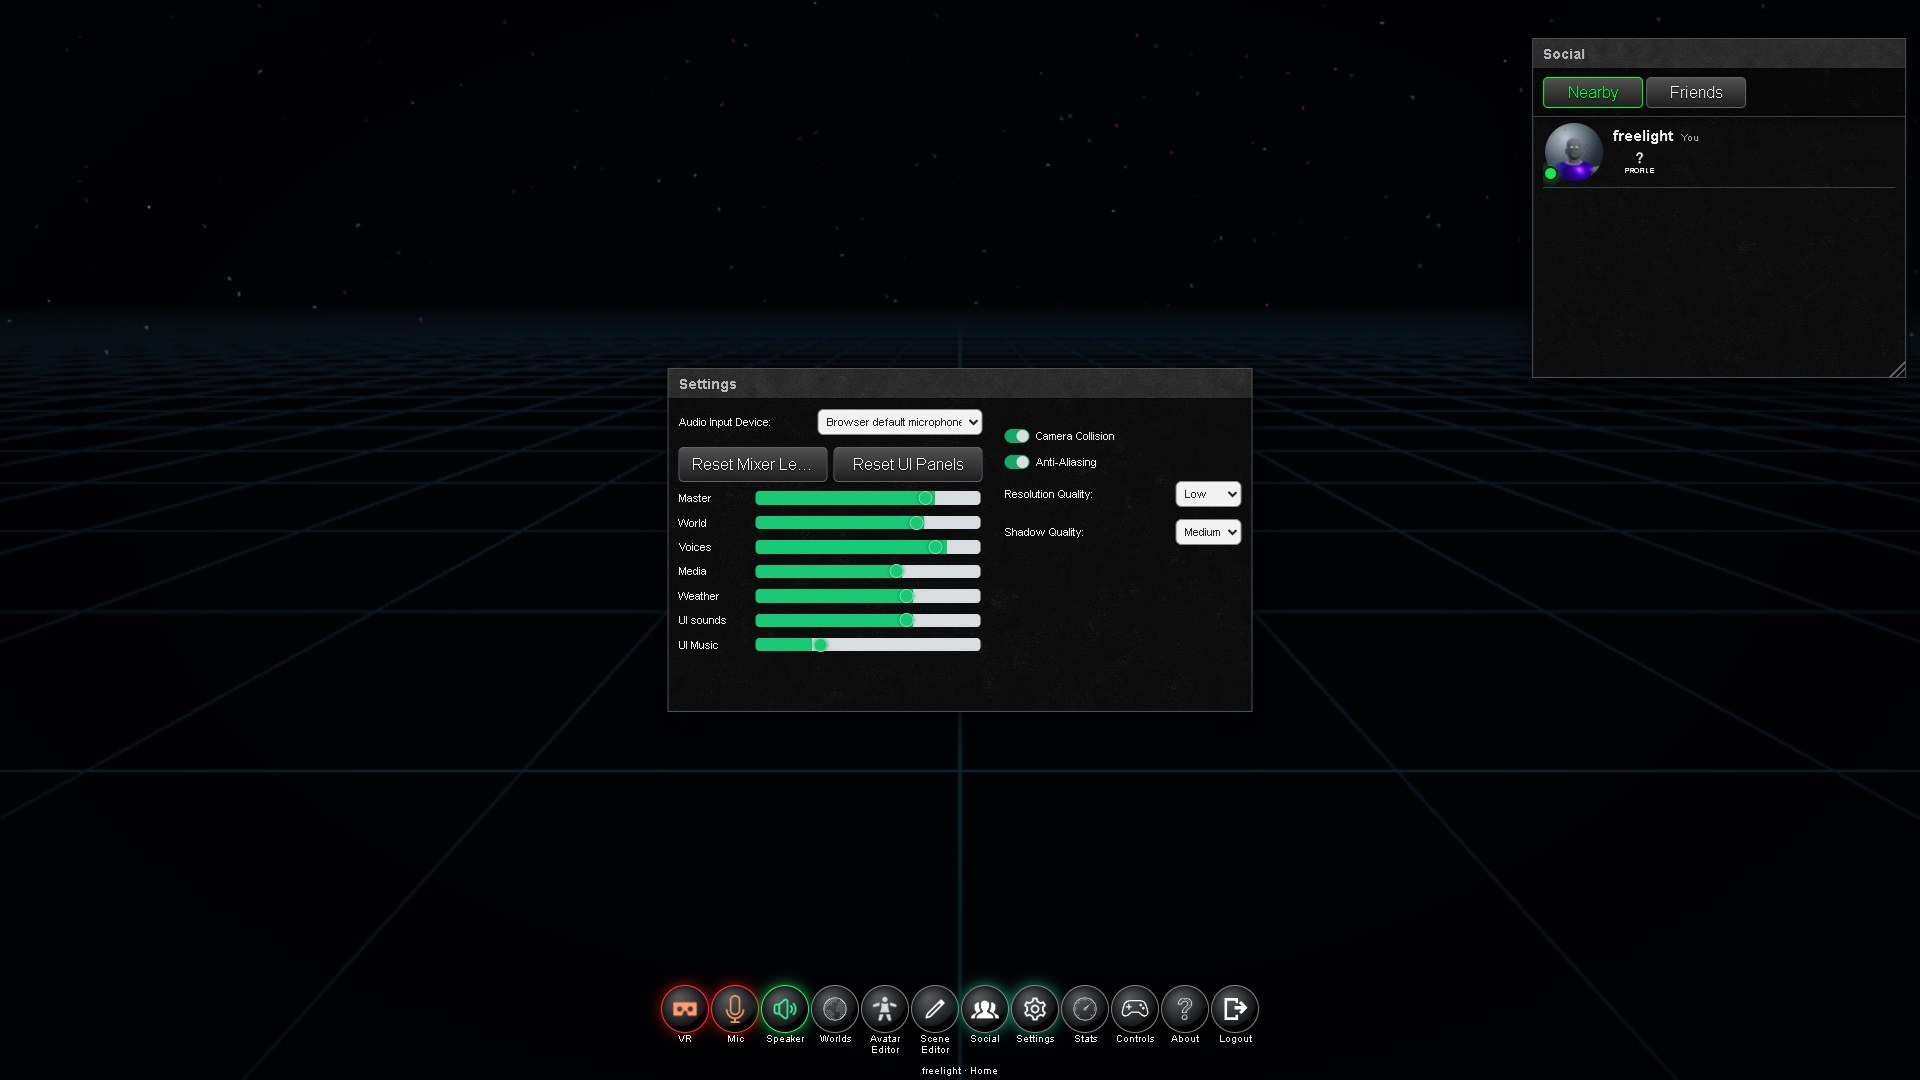Viewport: 1920px width, 1080px height.
Task: Open the Avatar Editor icon
Action: point(885,1009)
